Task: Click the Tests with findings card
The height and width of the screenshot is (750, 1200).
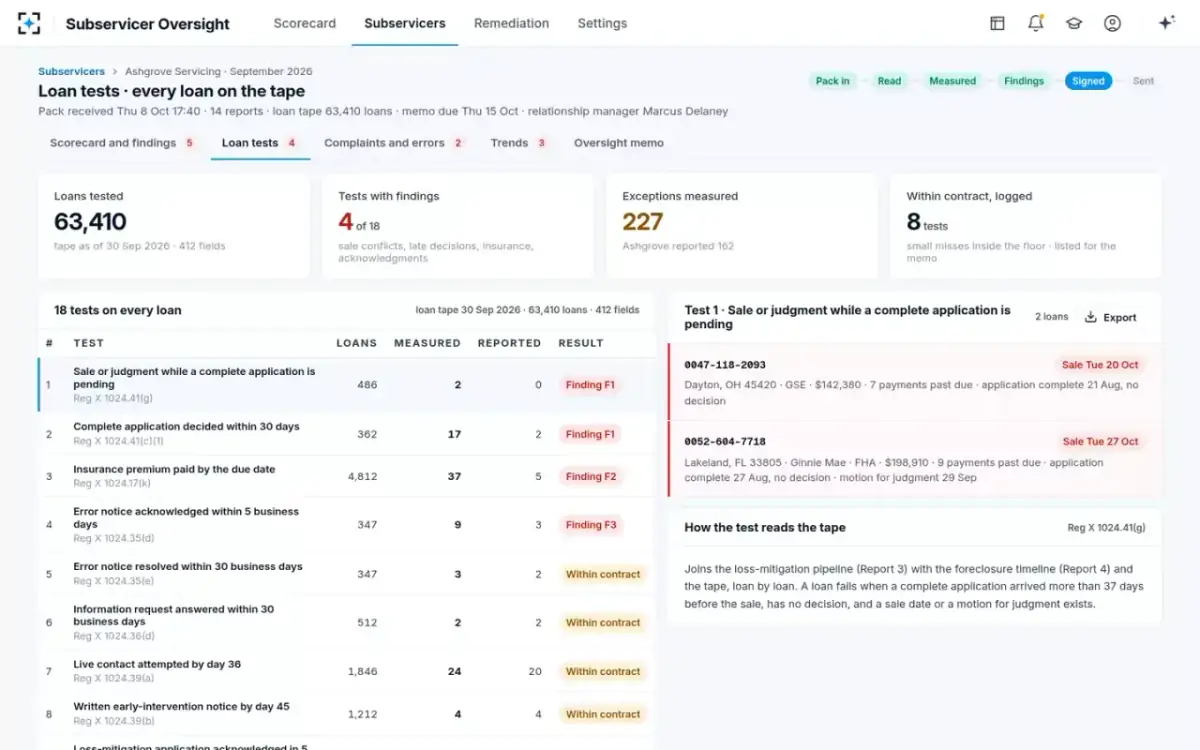Action: [458, 226]
